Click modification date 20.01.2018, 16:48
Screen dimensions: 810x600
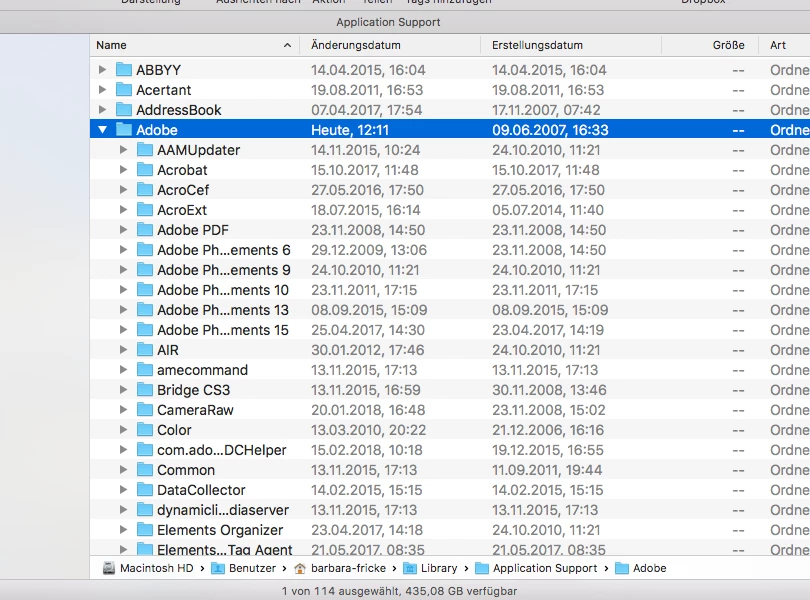point(368,410)
